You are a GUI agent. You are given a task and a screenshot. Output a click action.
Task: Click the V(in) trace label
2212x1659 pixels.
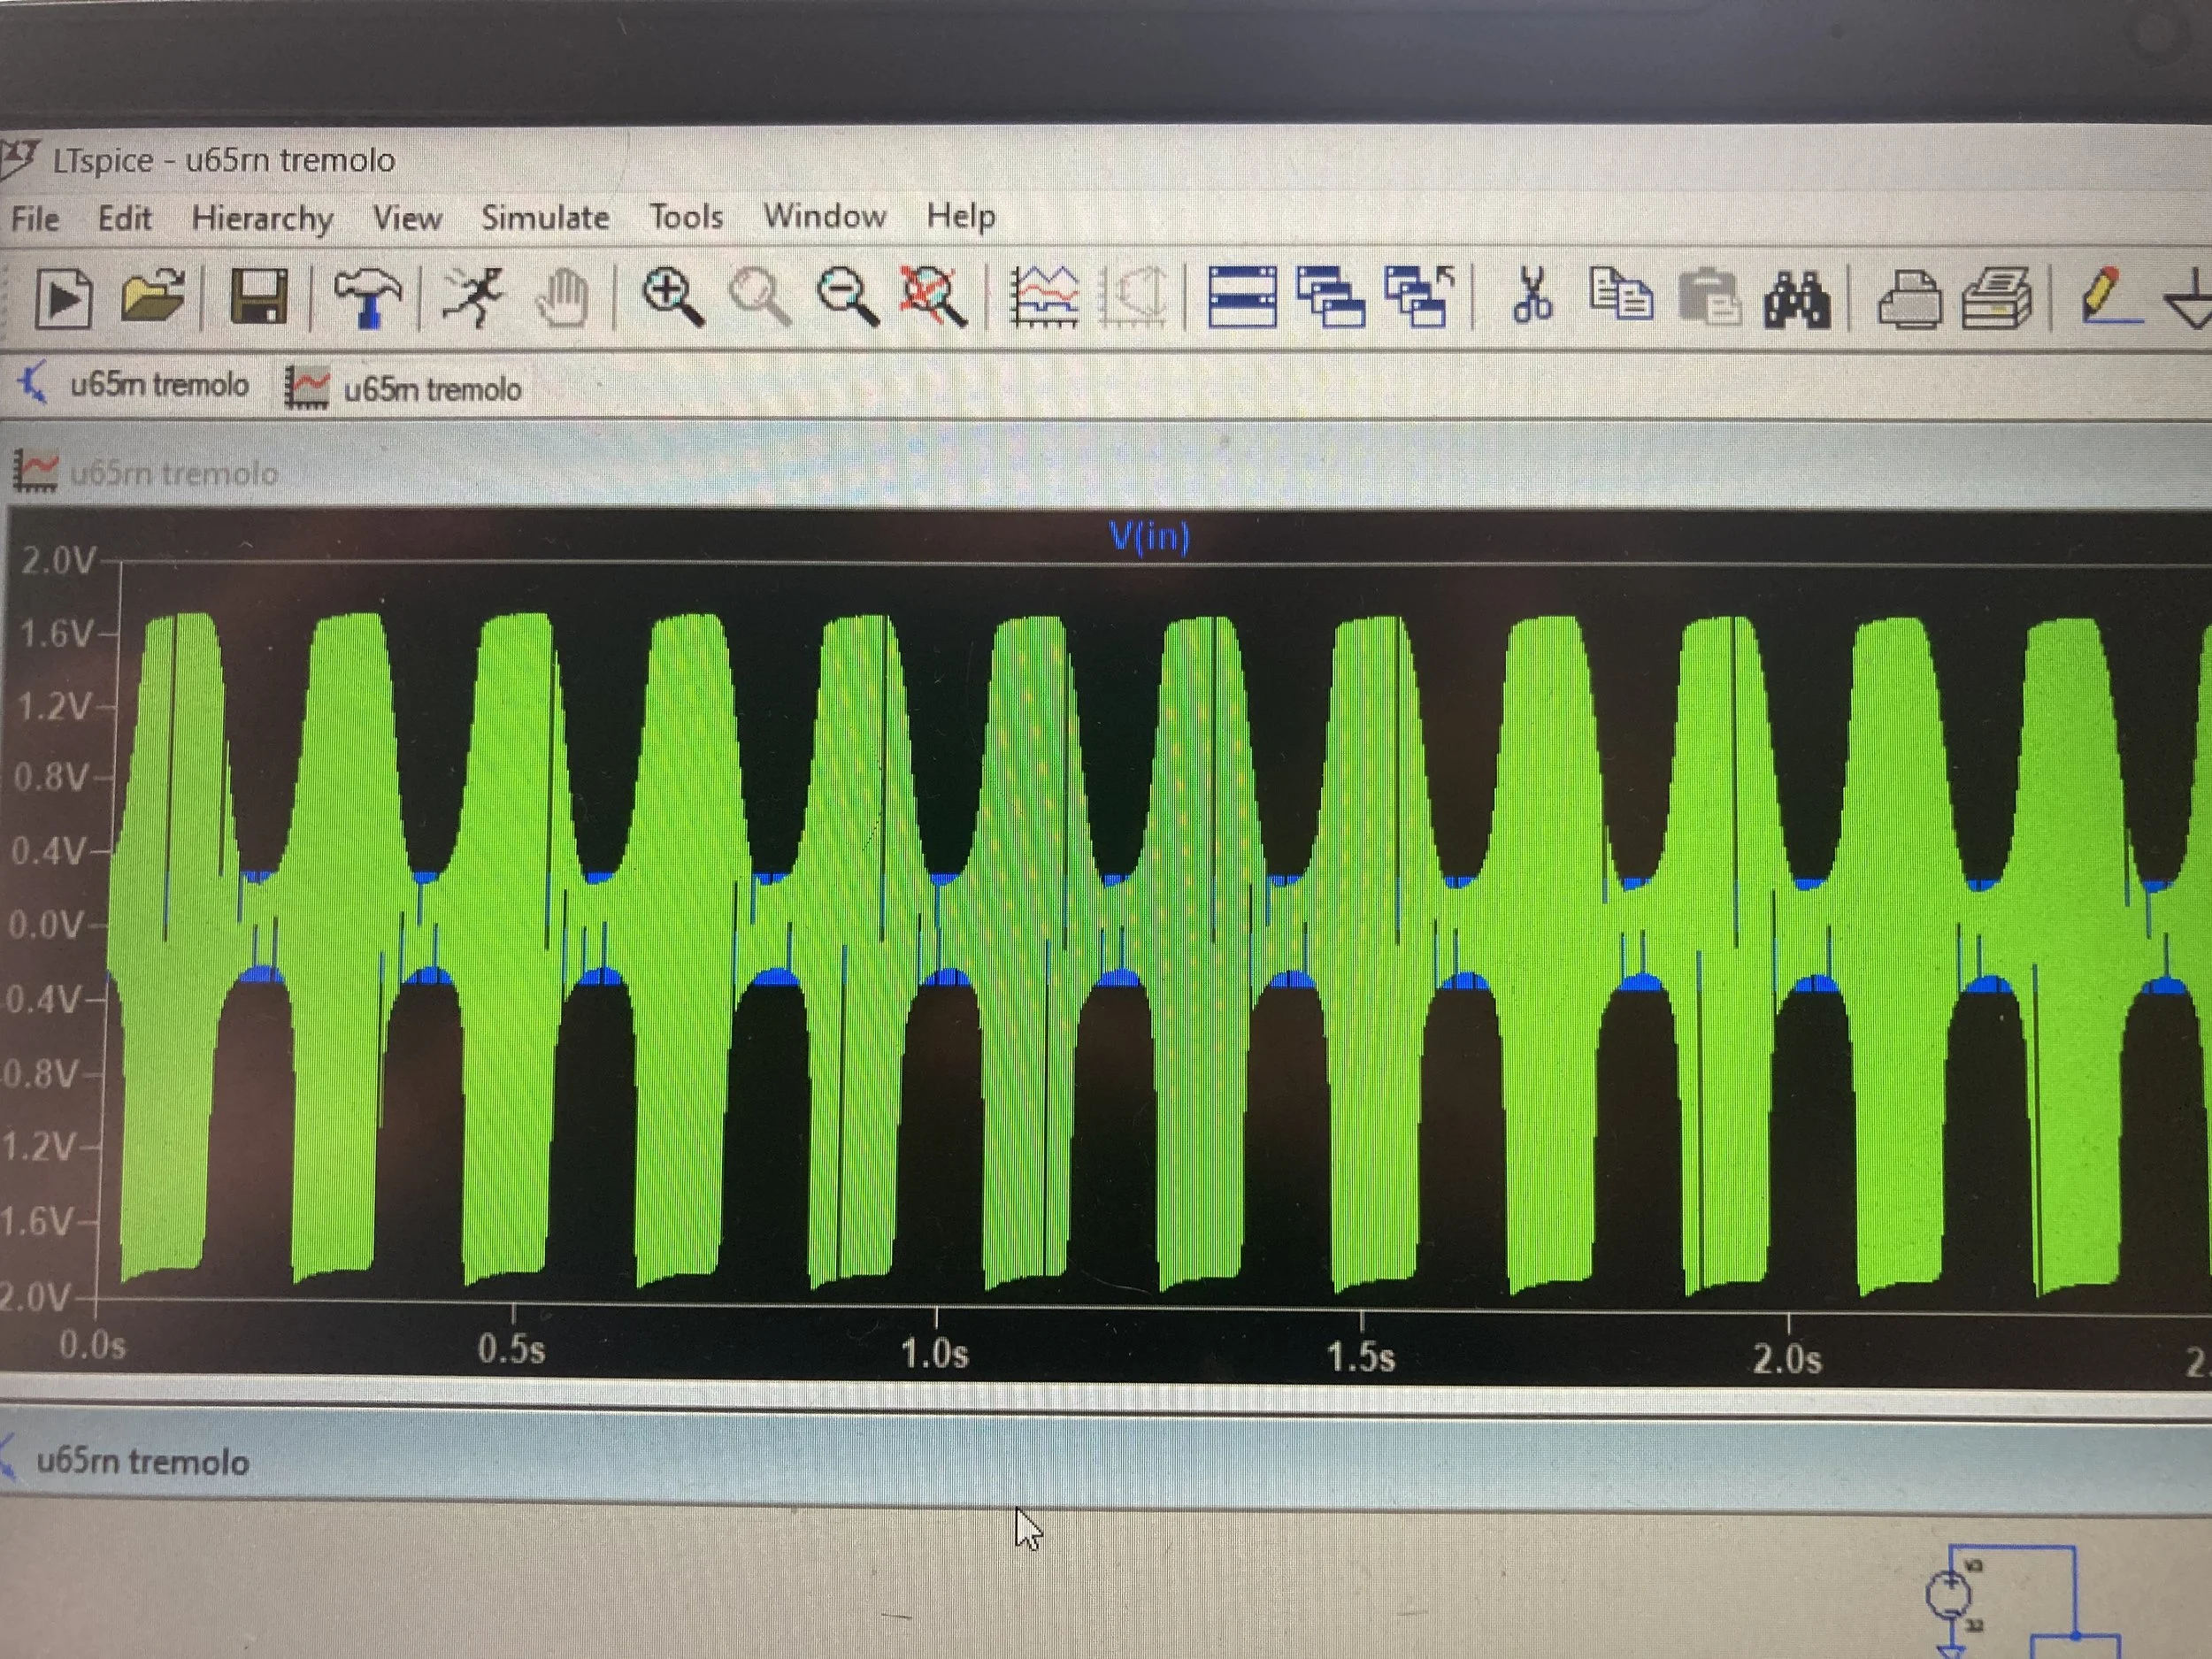tap(1149, 537)
